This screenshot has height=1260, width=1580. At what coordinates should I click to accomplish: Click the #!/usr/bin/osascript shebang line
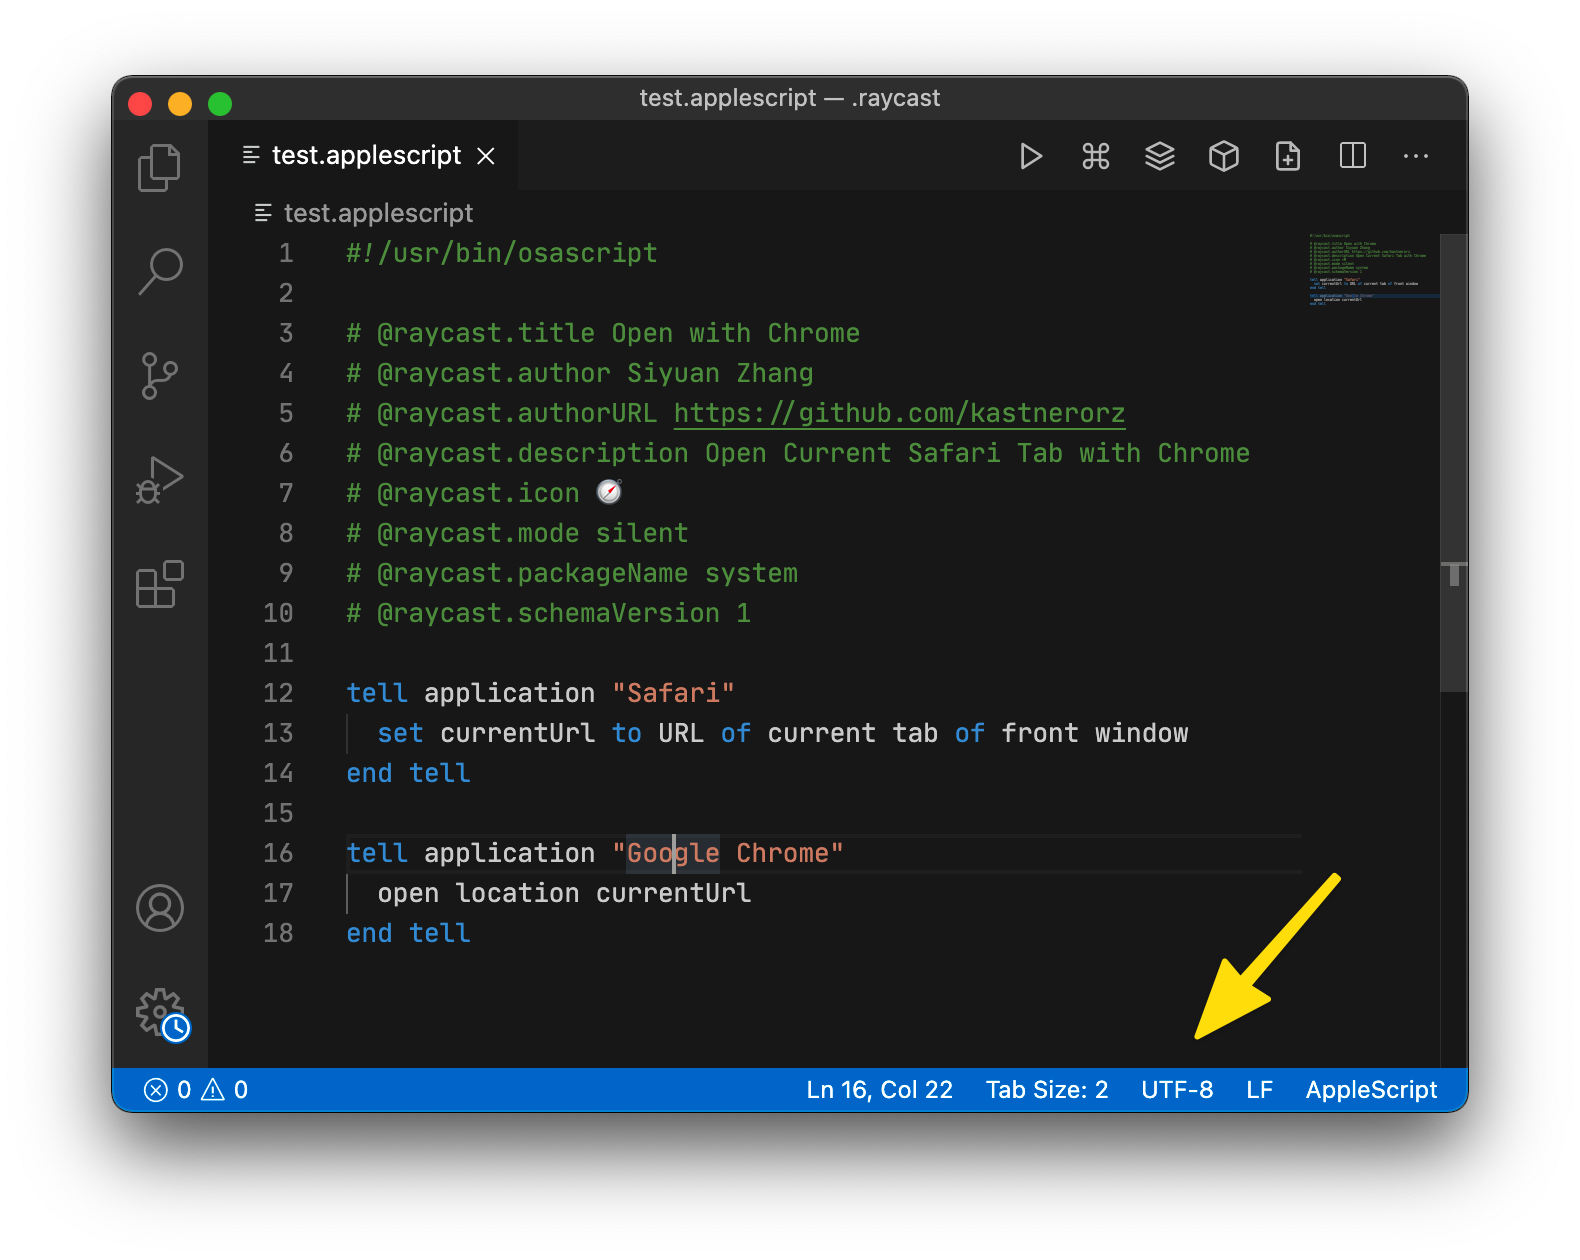[502, 253]
